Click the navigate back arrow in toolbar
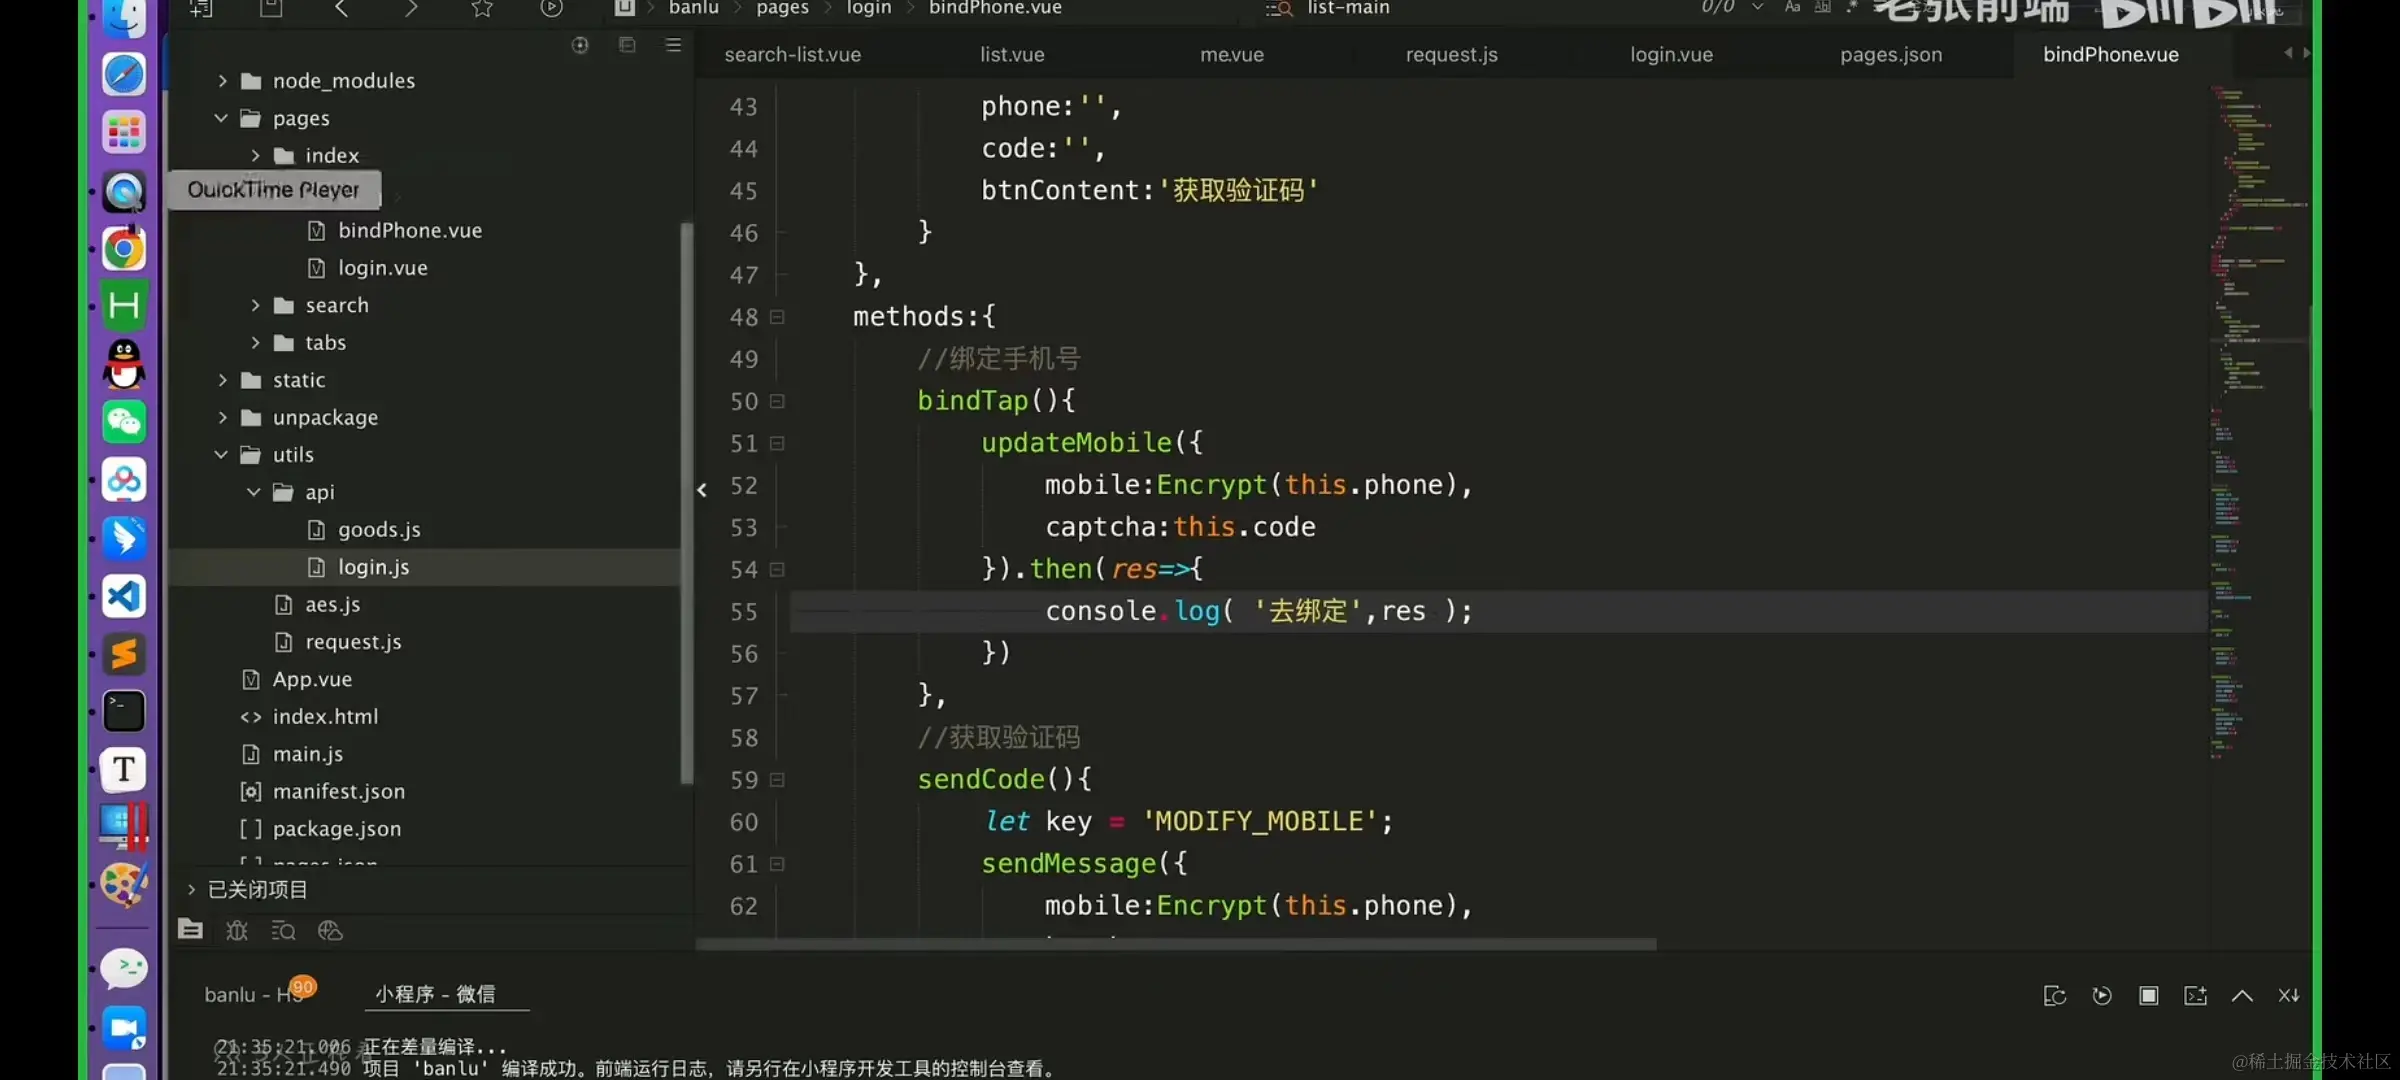This screenshot has height=1080, width=2400. point(342,9)
